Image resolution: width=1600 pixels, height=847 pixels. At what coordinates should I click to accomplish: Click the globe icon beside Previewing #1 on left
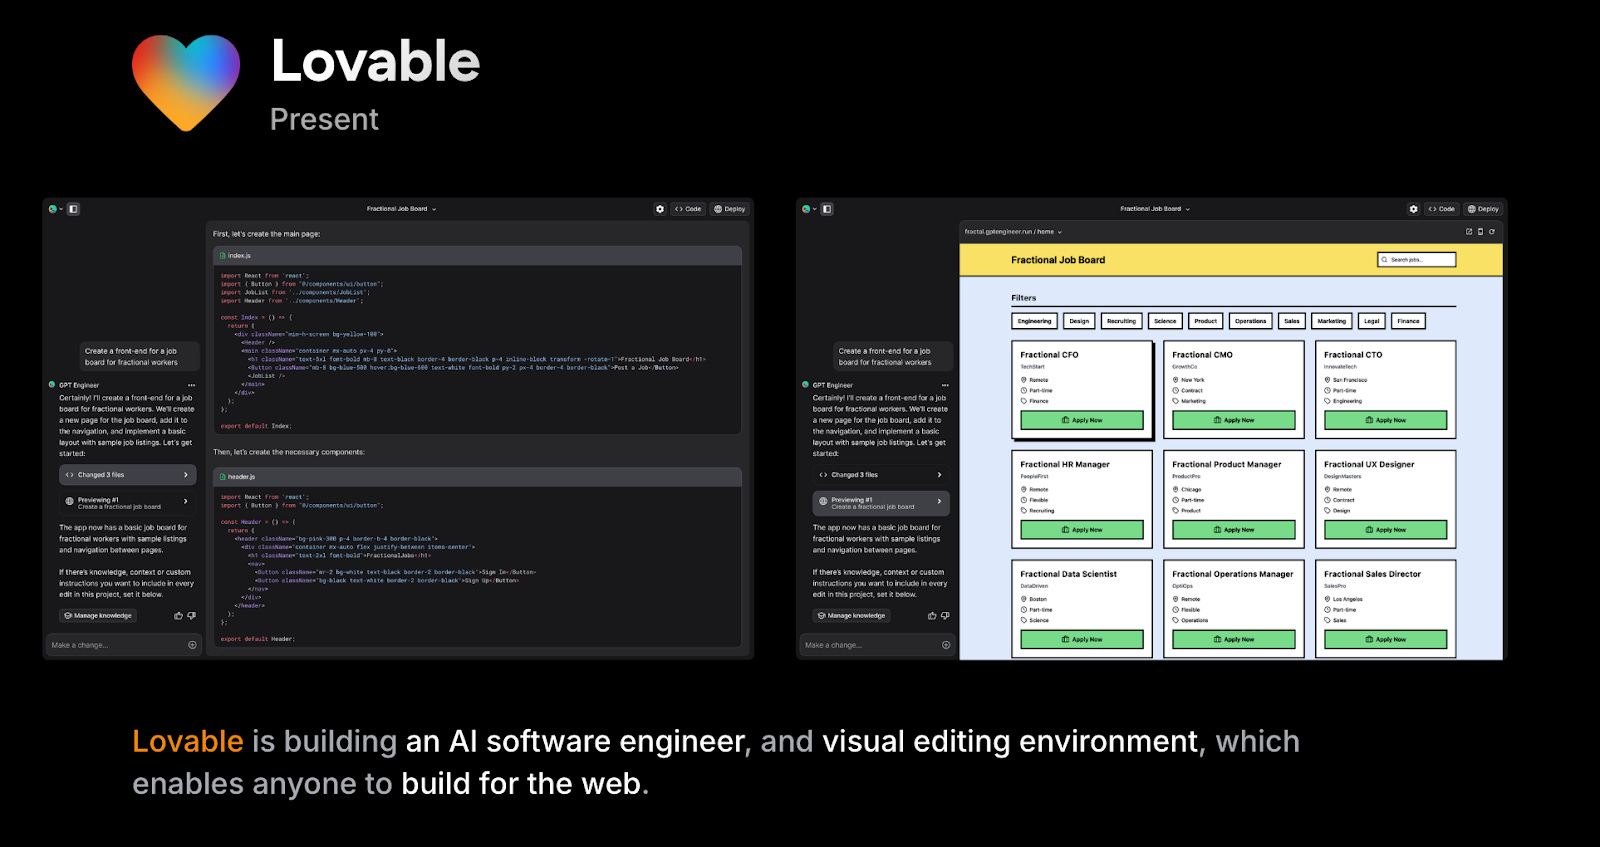pos(69,501)
